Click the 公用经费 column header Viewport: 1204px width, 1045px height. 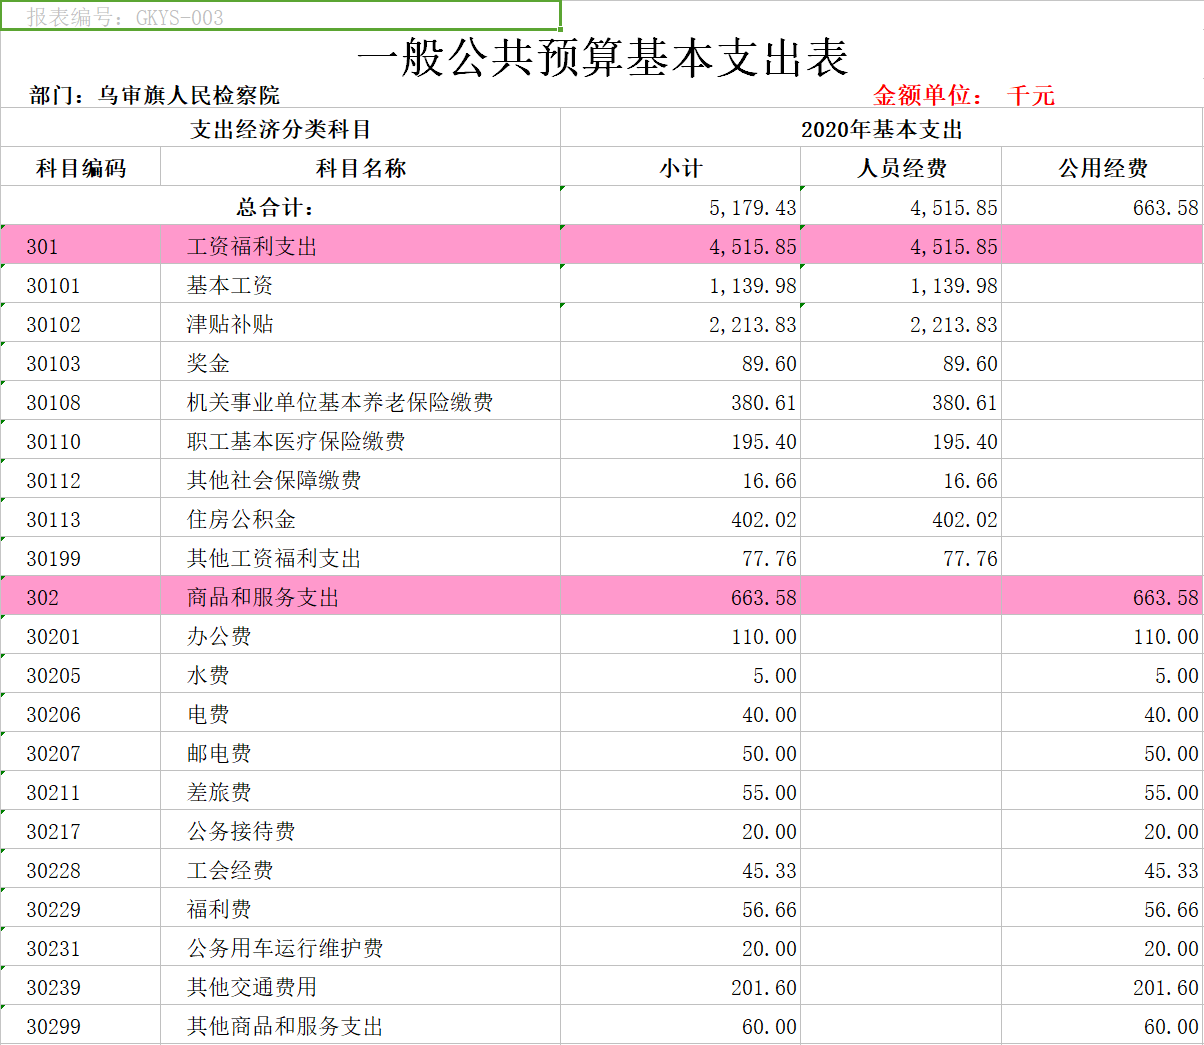pyautogui.click(x=1103, y=167)
